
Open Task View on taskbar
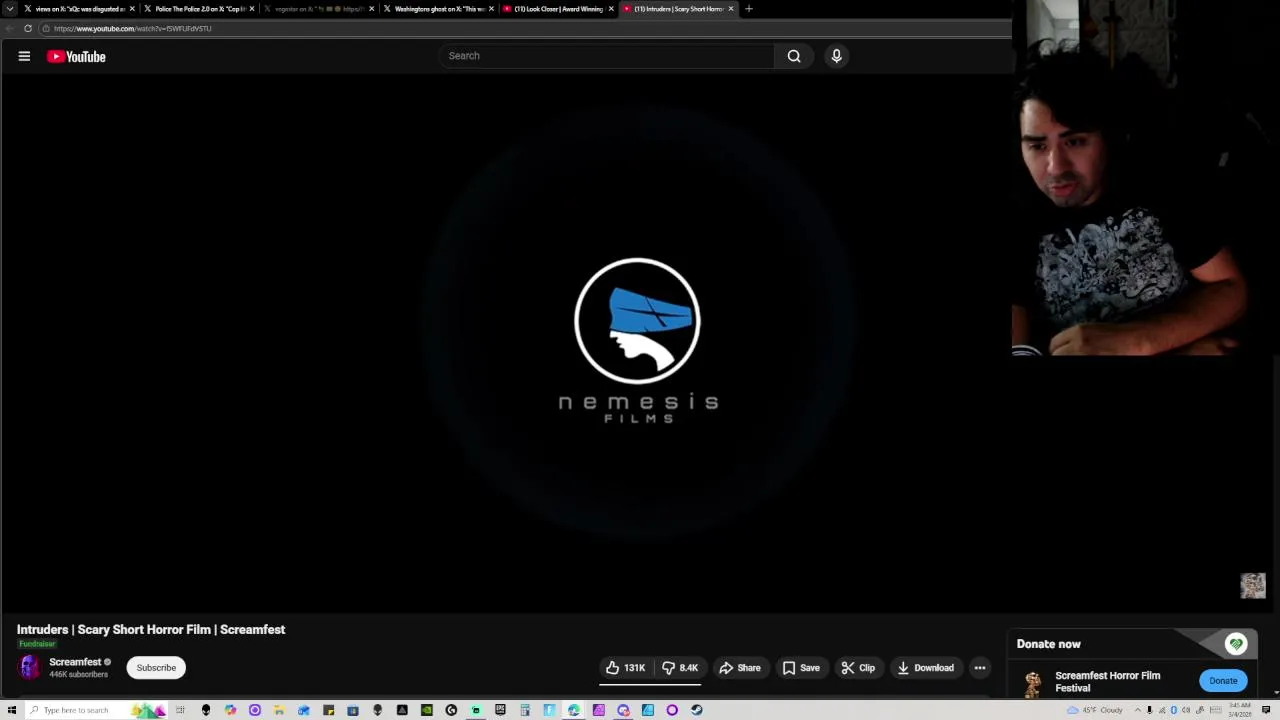[180, 710]
